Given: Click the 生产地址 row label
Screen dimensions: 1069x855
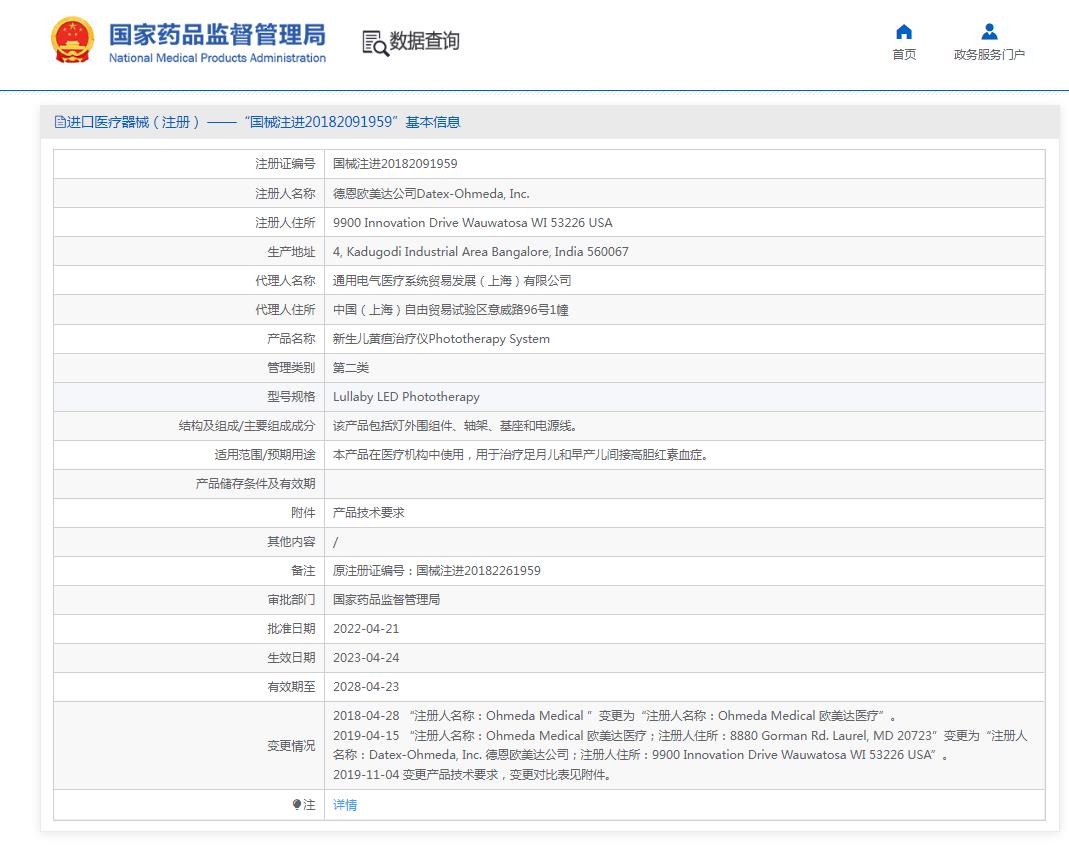Looking at the screenshot, I should click(291, 252).
